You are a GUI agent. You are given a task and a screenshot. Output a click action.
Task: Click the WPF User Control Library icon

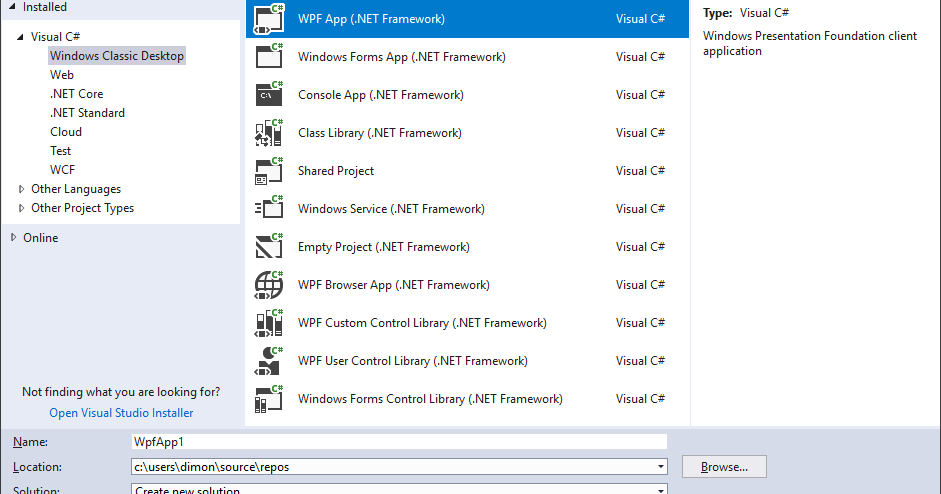pyautogui.click(x=269, y=361)
